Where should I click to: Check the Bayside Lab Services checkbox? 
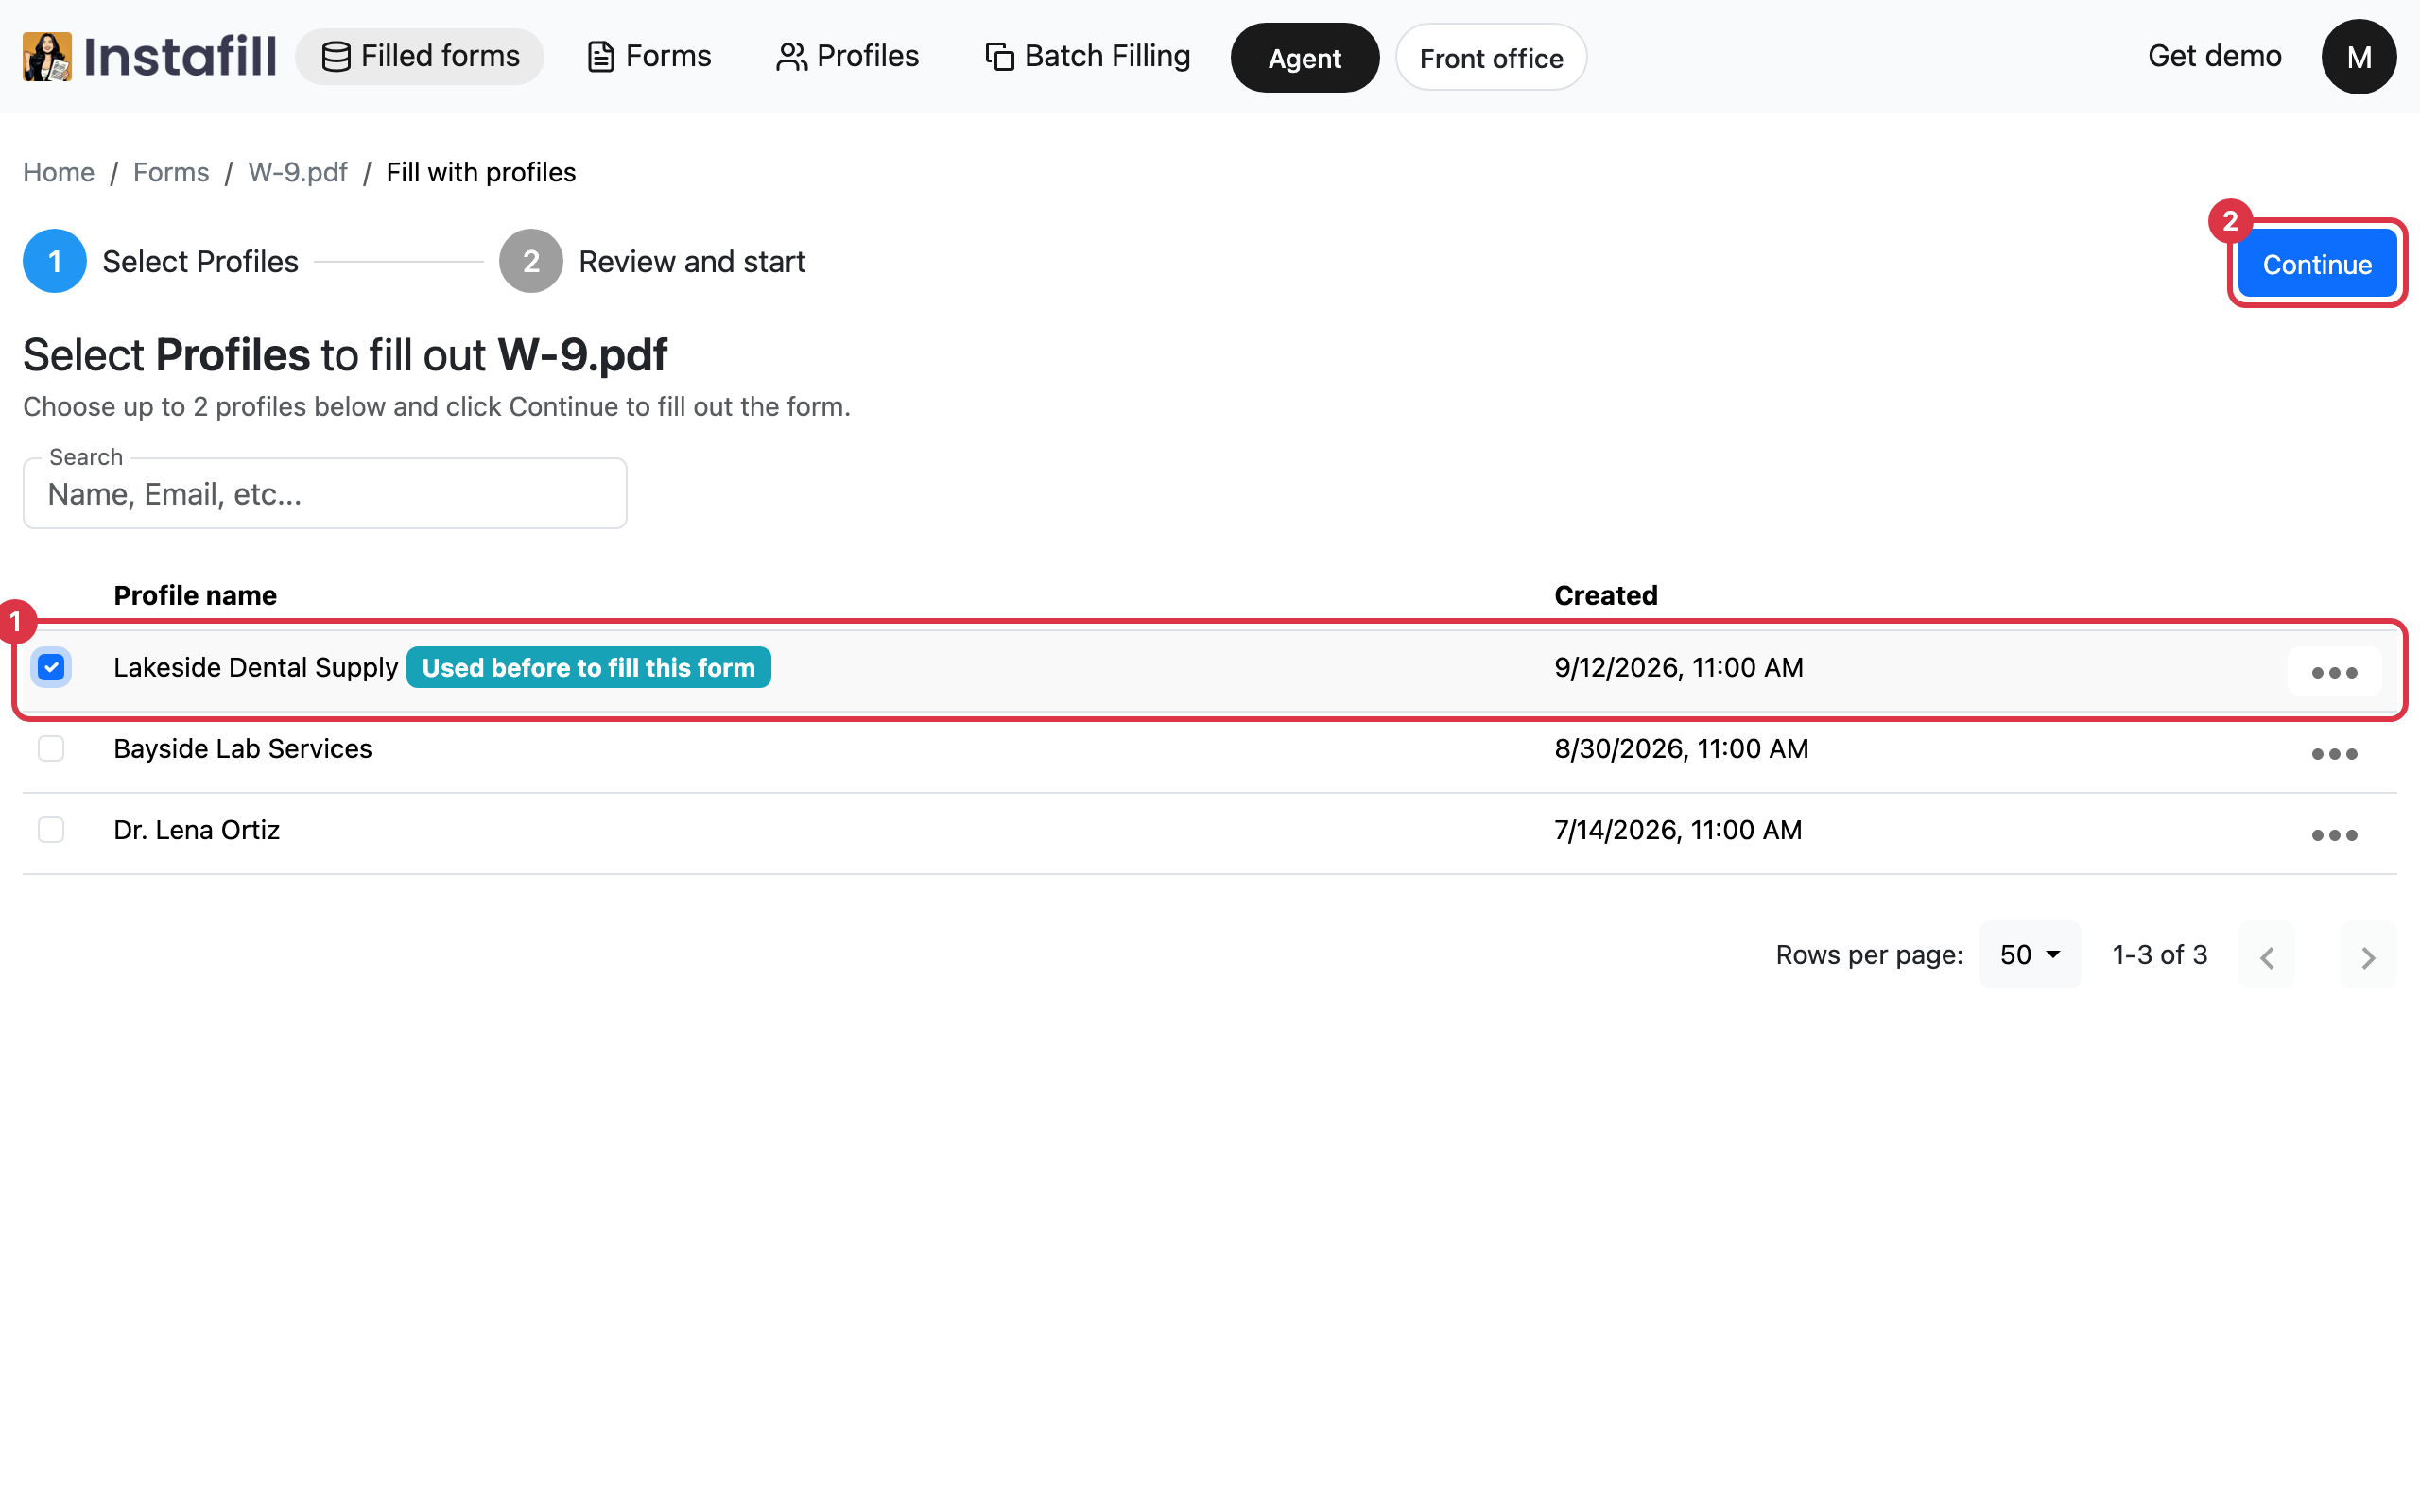click(x=51, y=749)
